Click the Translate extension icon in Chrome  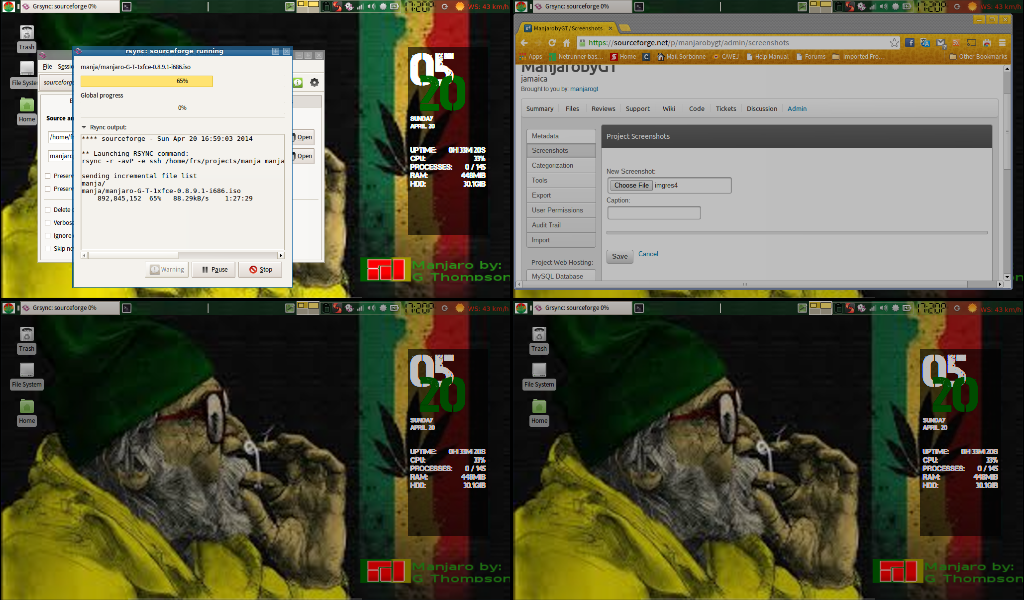coord(925,42)
